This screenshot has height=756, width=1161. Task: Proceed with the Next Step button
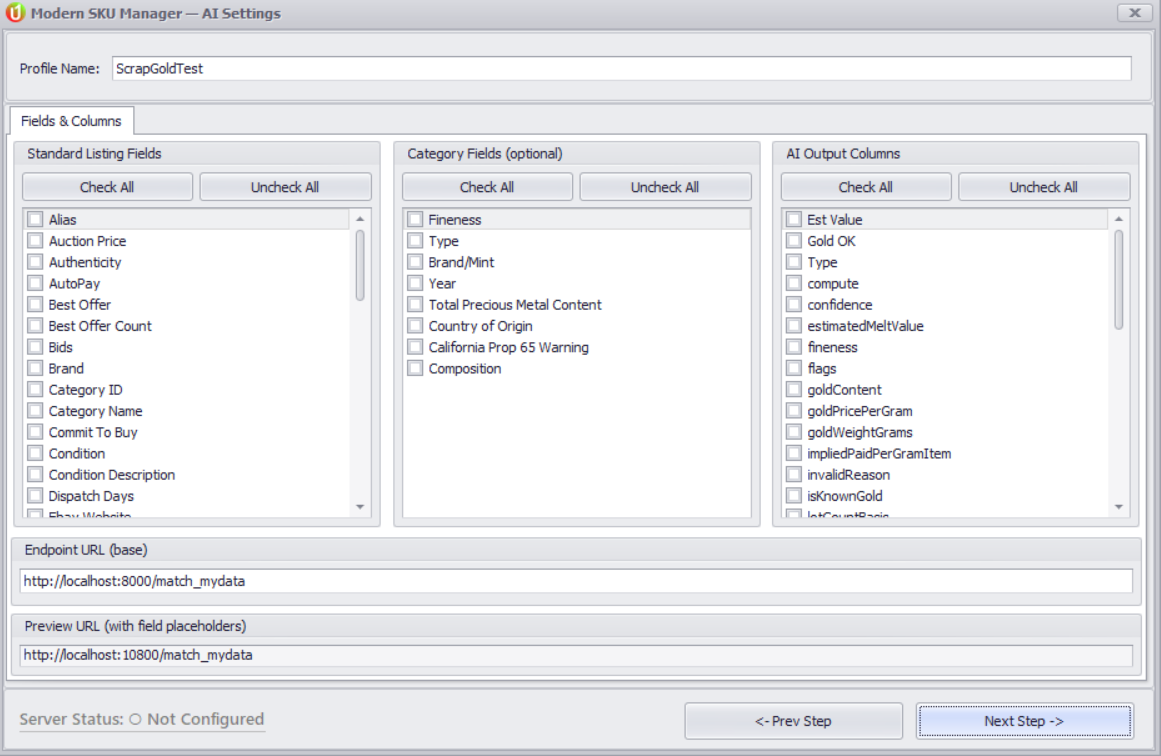1025,721
